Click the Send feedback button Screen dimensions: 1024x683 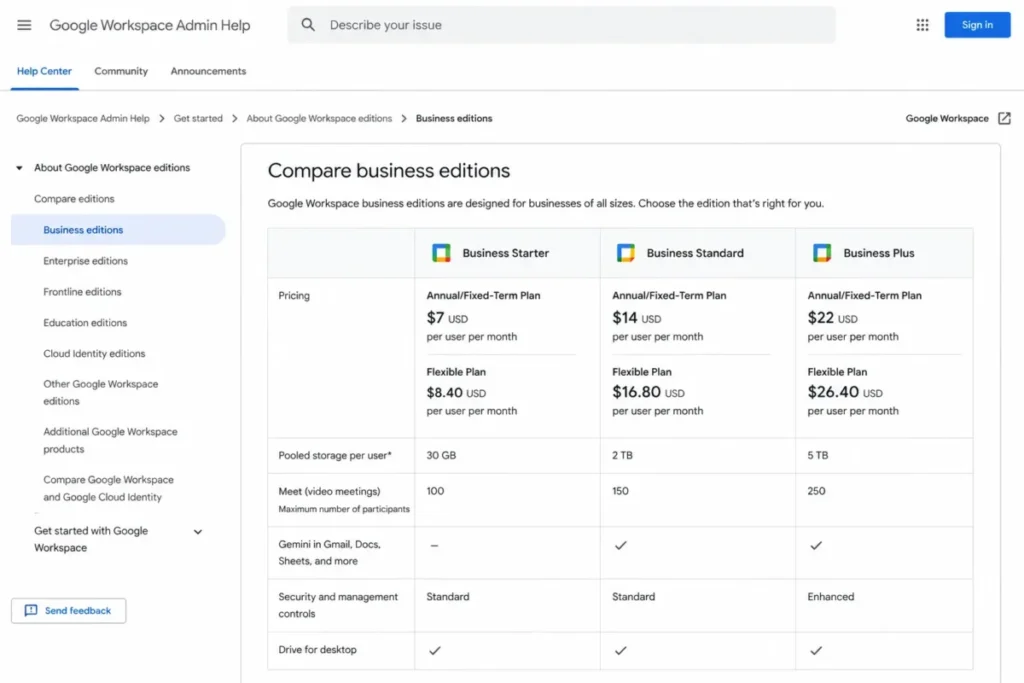69,611
